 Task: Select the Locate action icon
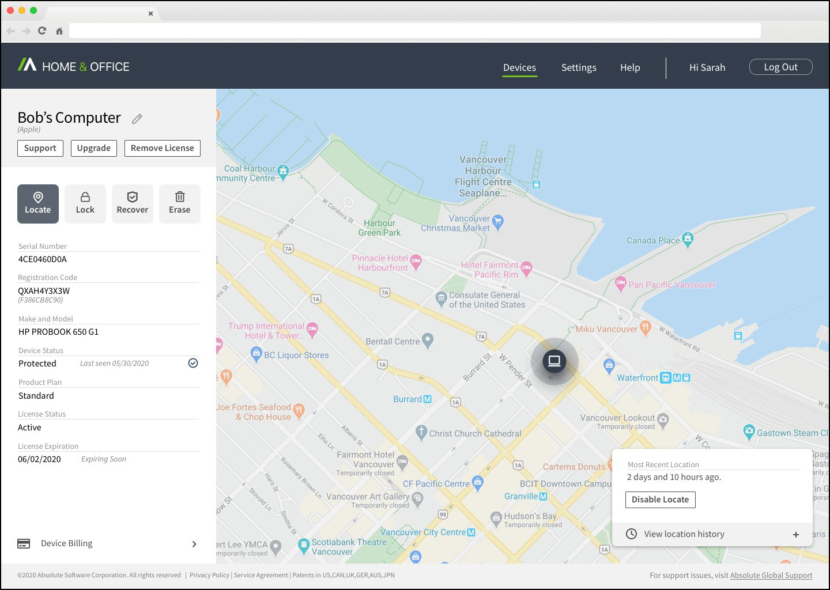[x=38, y=198]
